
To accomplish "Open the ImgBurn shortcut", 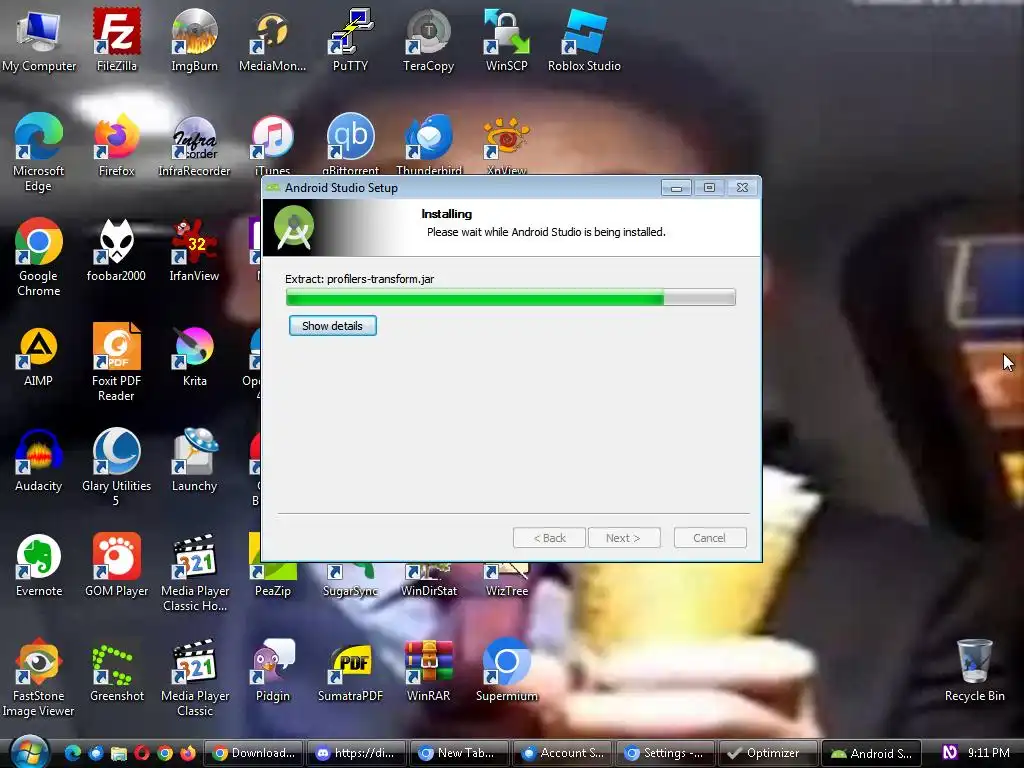I will pos(194,39).
